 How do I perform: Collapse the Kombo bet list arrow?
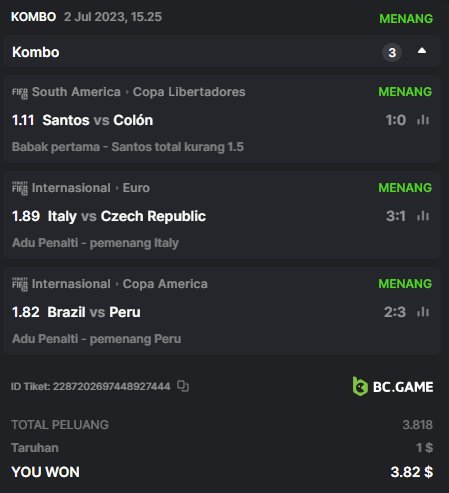[x=422, y=51]
